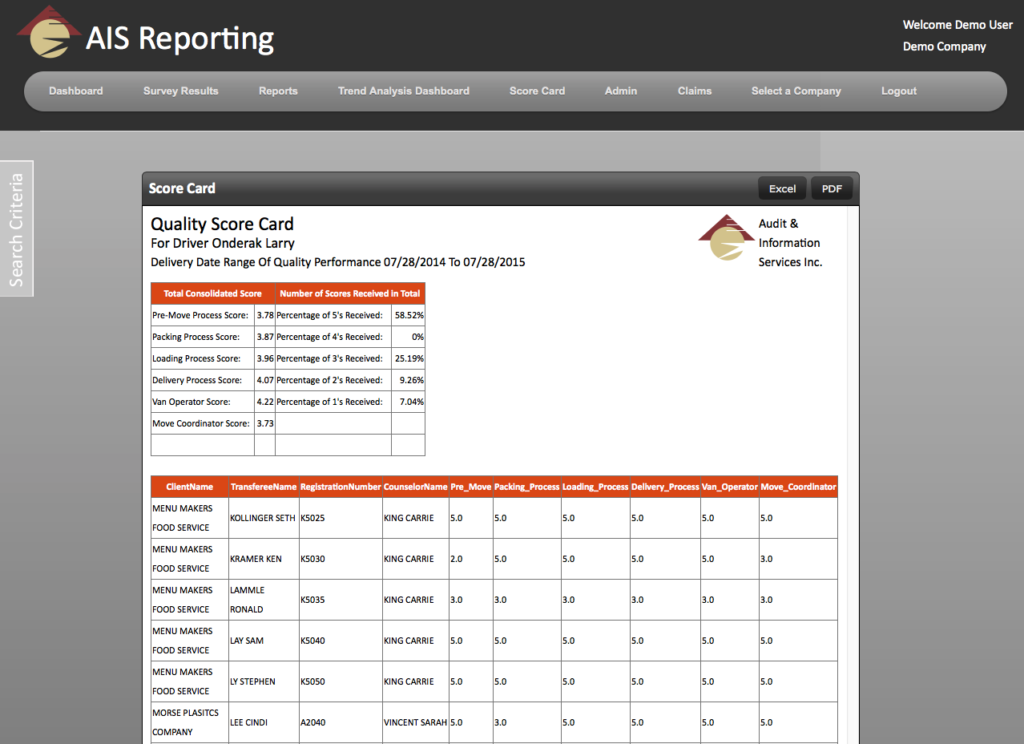Click the 9.26% value cell
Viewport: 1024px width, 744px height.
click(x=409, y=380)
